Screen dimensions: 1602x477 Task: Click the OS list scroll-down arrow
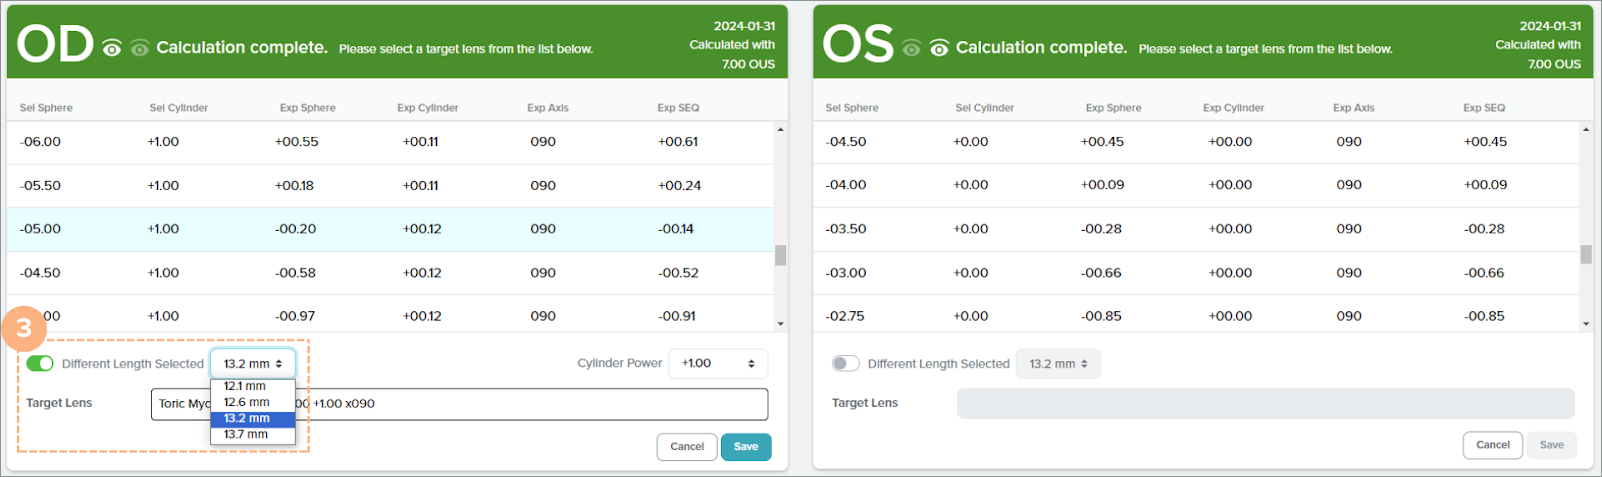pyautogui.click(x=1586, y=324)
